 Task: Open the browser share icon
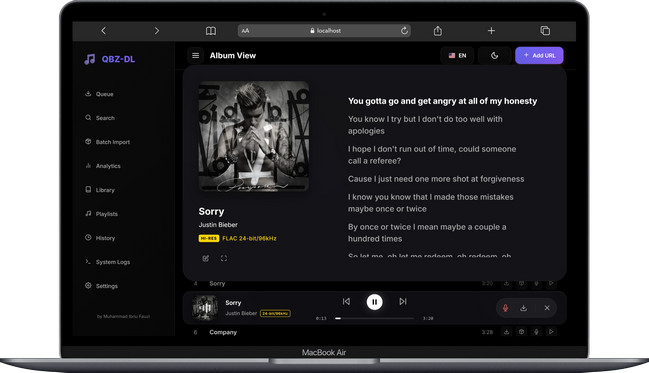(x=437, y=31)
